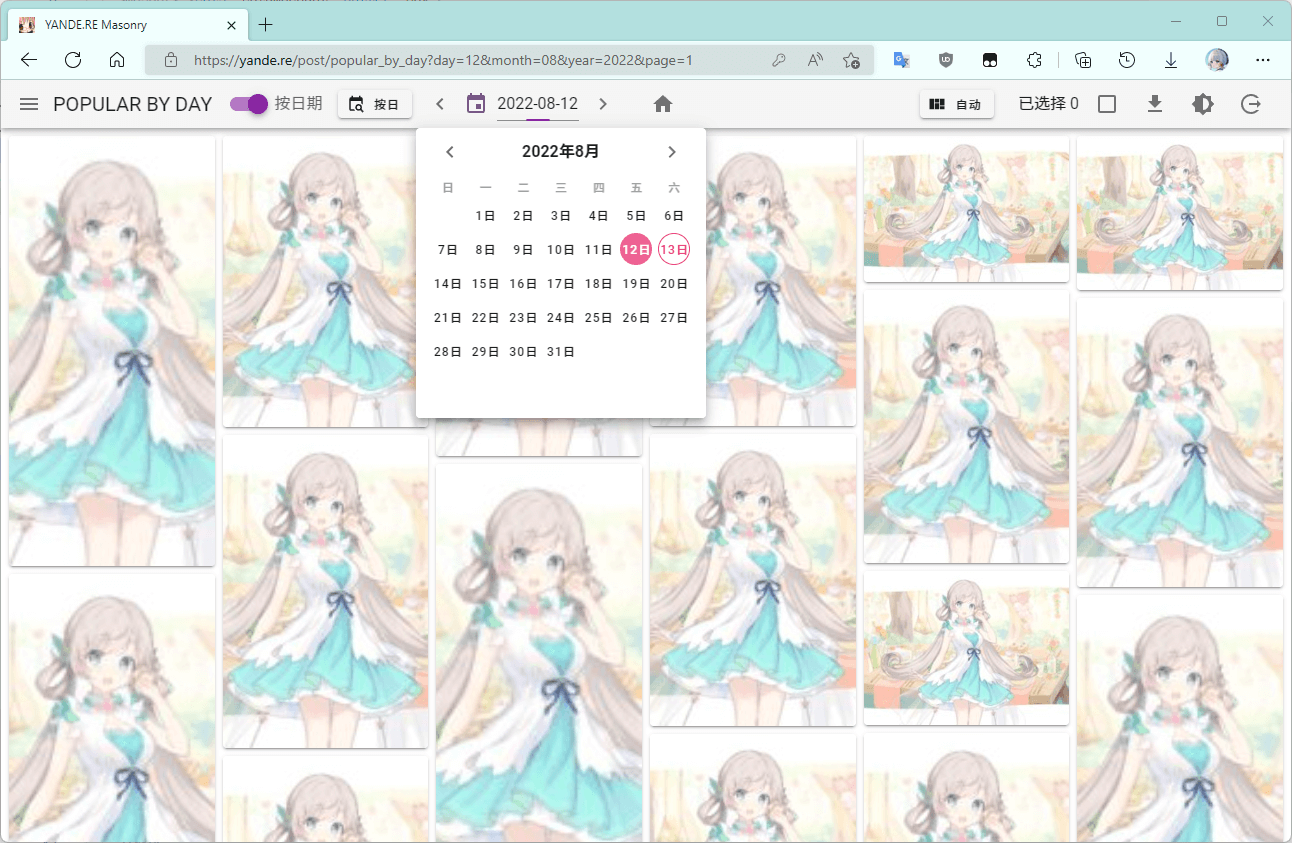Pick 7日 in the date picker
This screenshot has height=843, width=1292.
pyautogui.click(x=448, y=250)
